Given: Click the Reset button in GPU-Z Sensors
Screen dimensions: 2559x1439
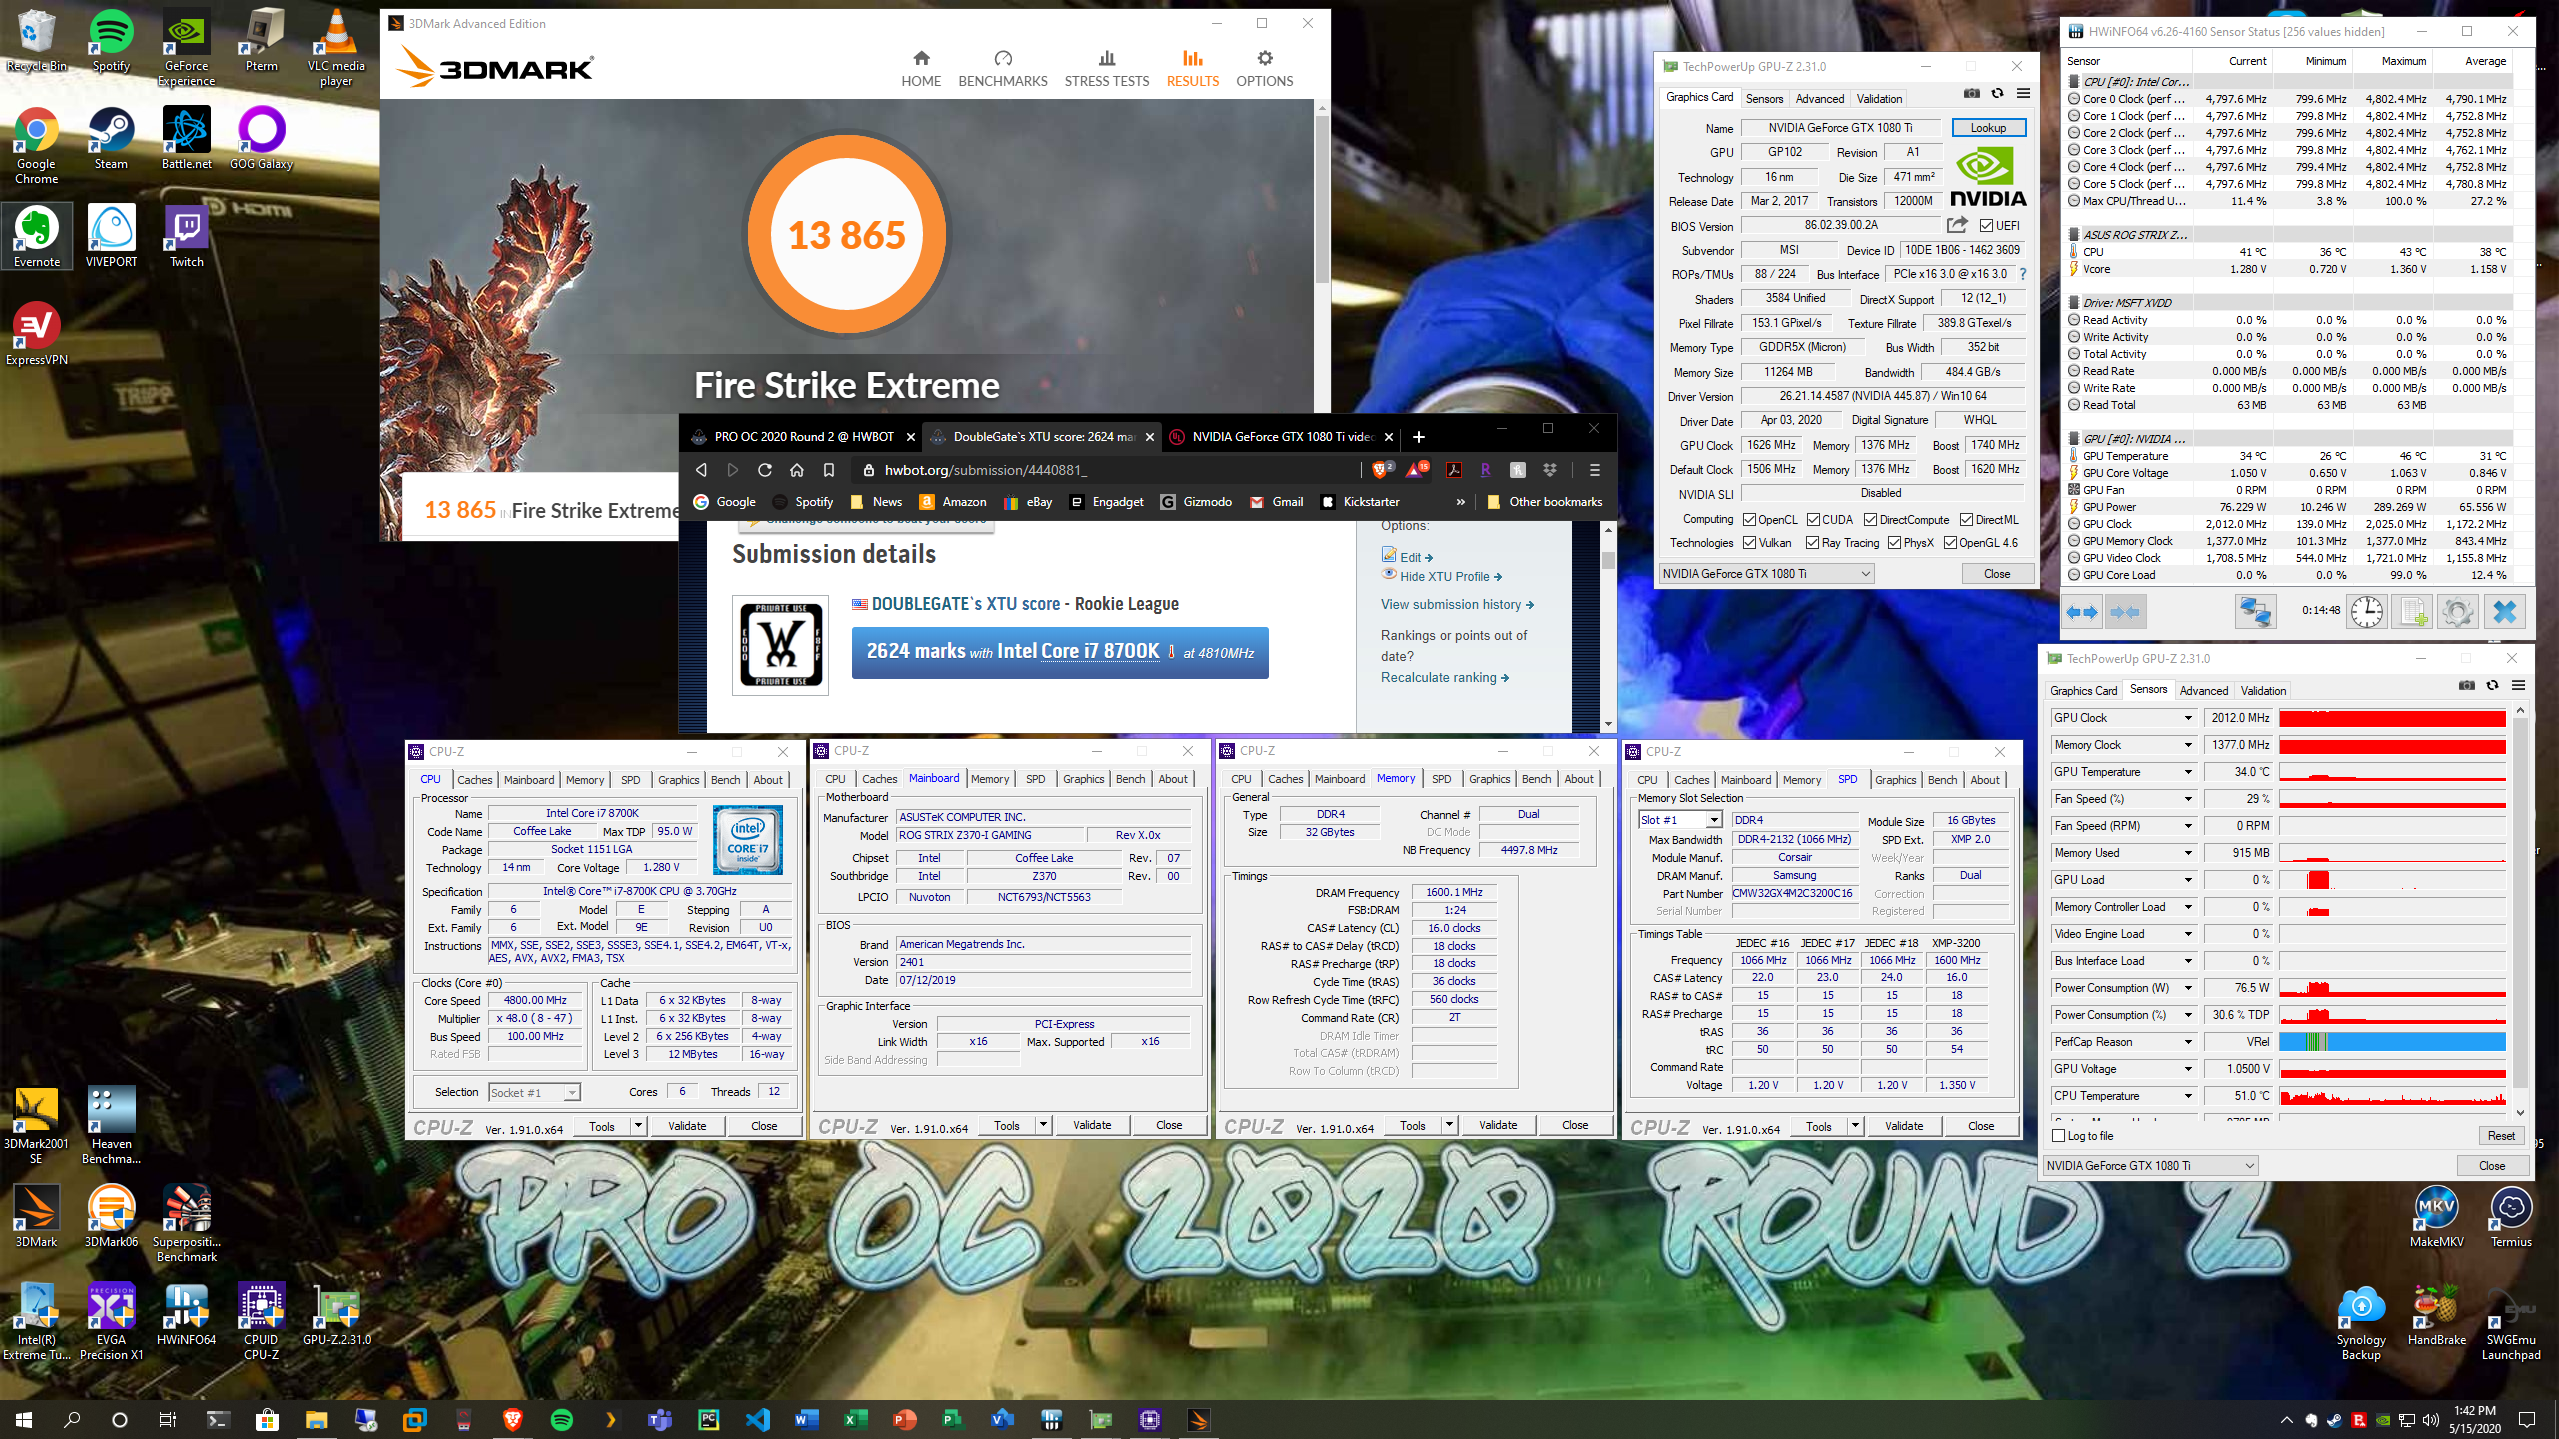Looking at the screenshot, I should (2500, 1135).
